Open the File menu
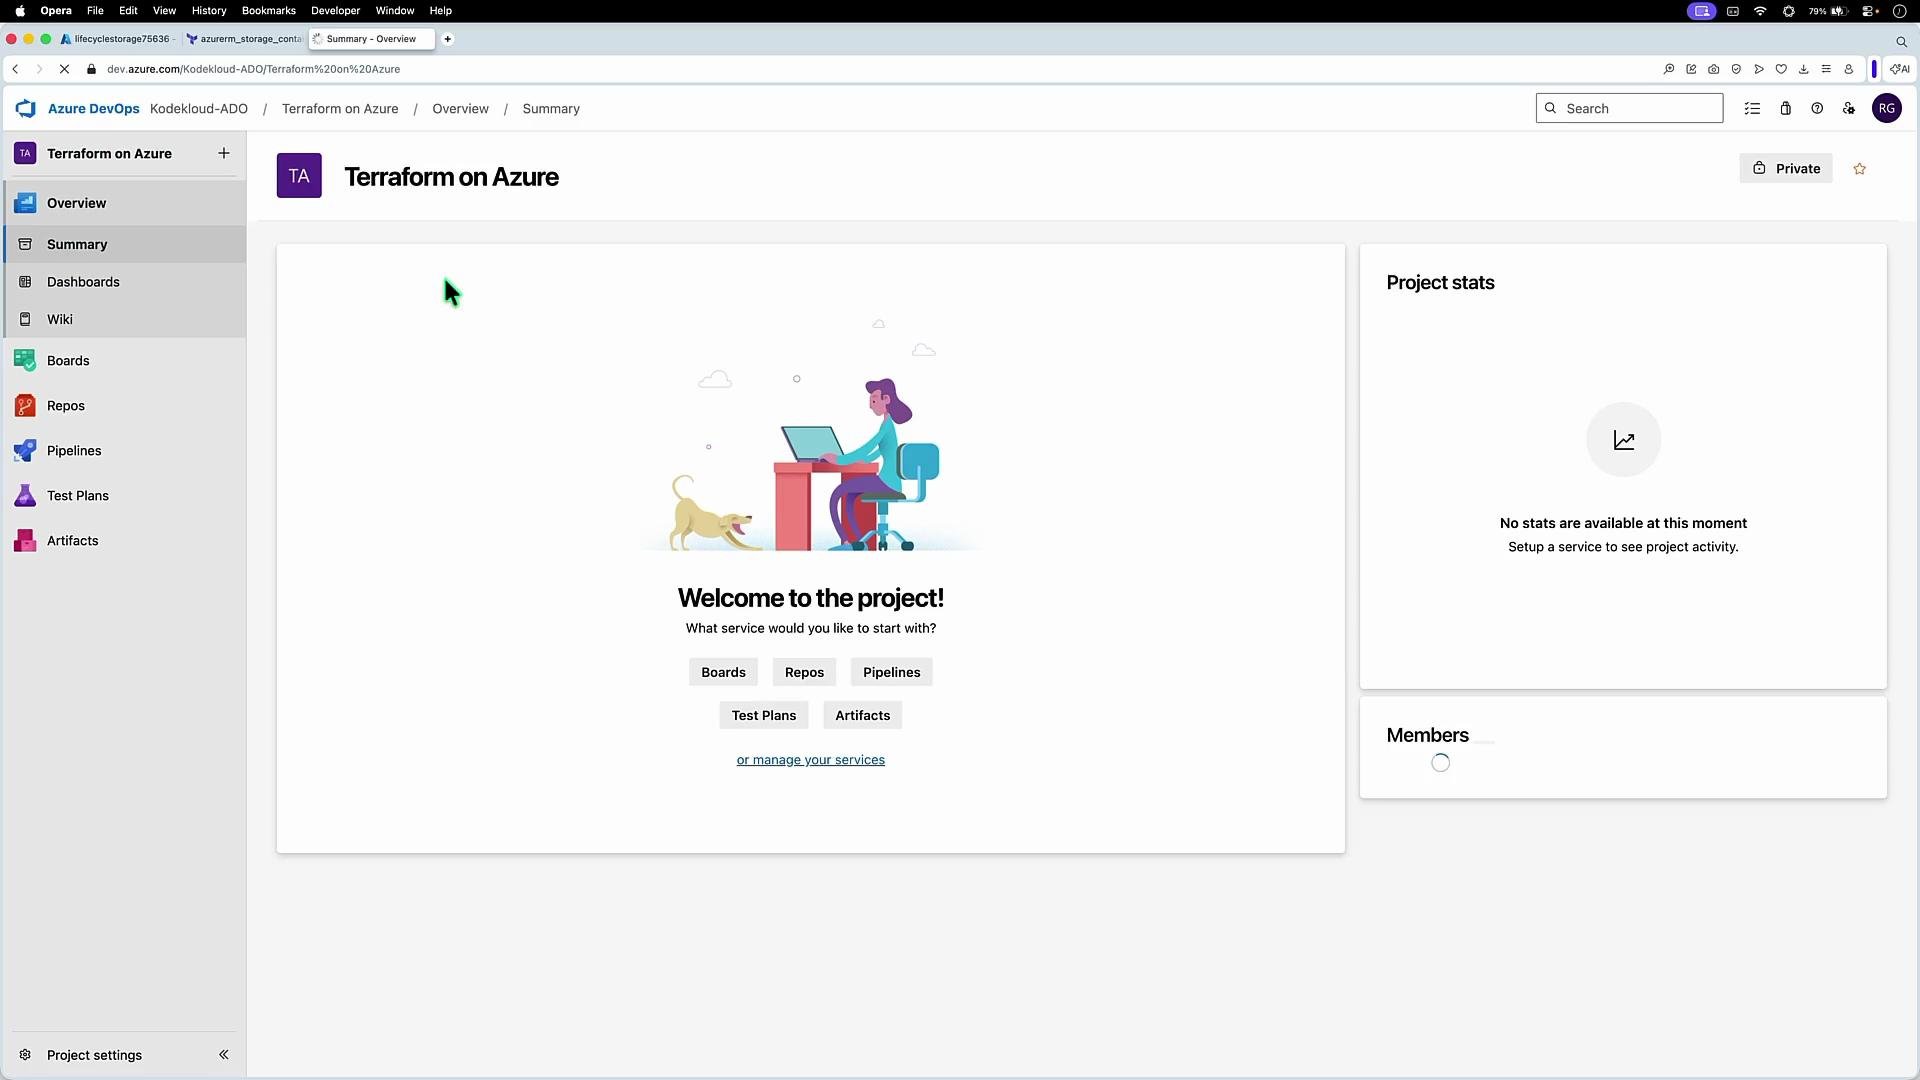This screenshot has width=1920, height=1080. (95, 11)
